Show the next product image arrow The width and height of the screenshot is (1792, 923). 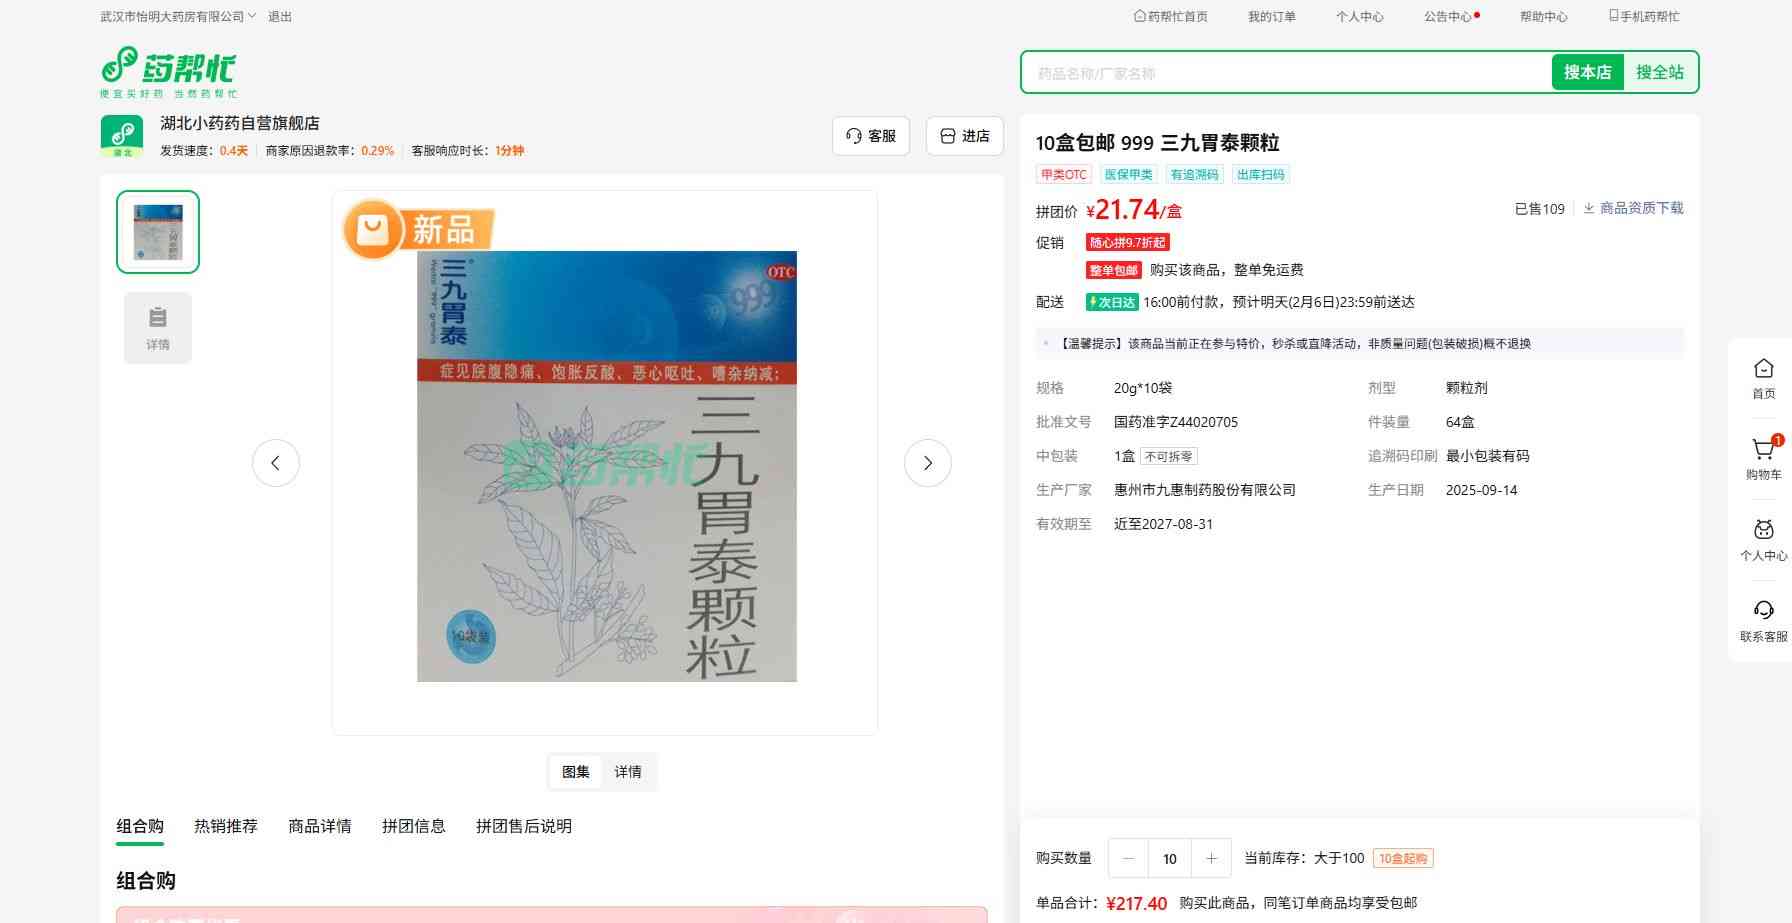(927, 463)
